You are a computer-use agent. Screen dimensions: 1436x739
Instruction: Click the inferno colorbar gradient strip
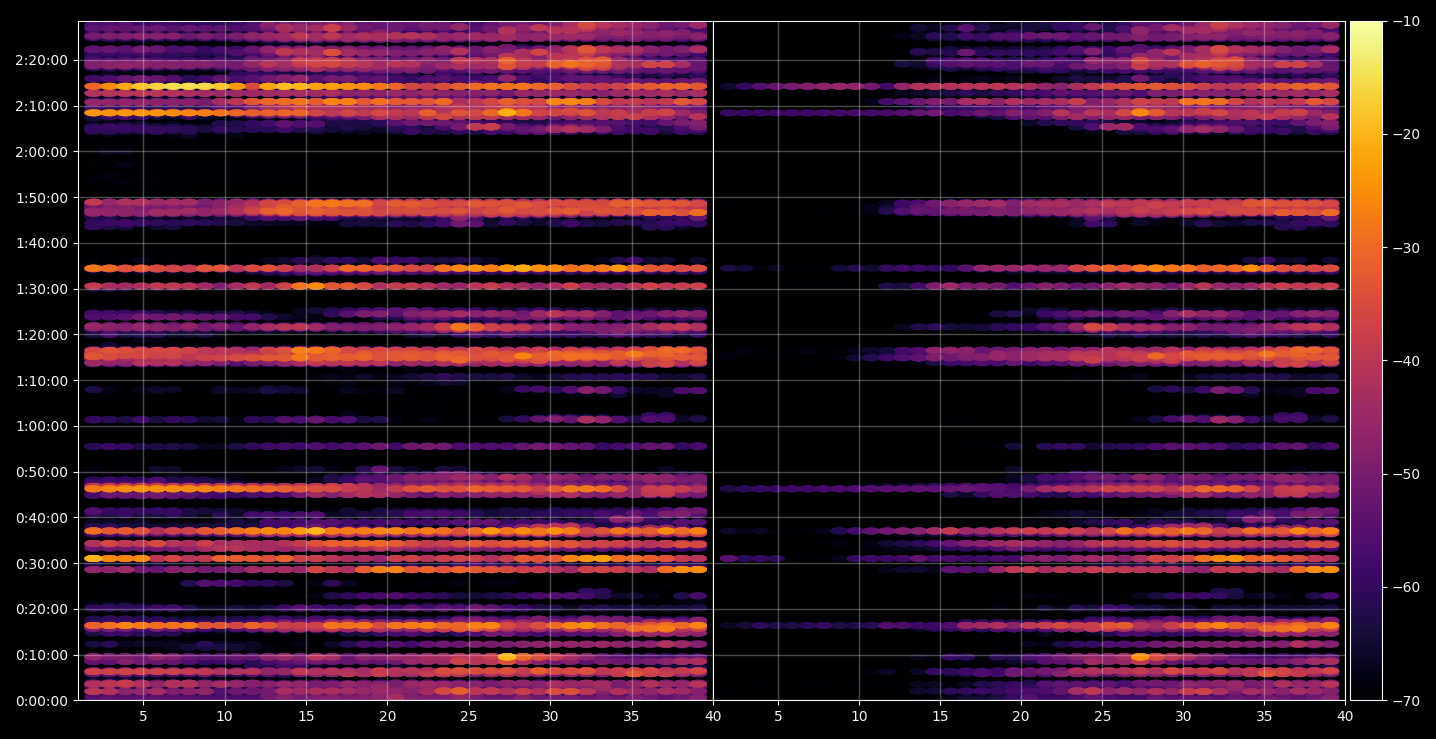click(x=1366, y=361)
